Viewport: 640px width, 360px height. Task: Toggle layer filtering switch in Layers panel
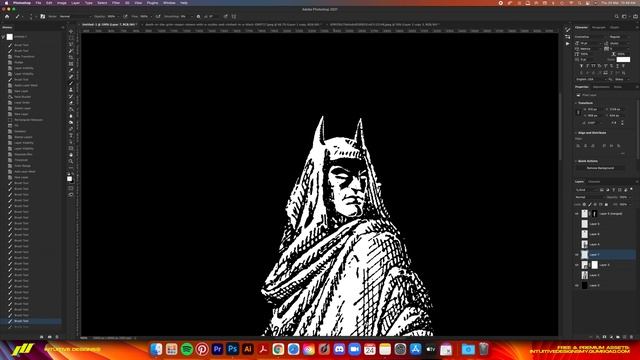tap(631, 190)
